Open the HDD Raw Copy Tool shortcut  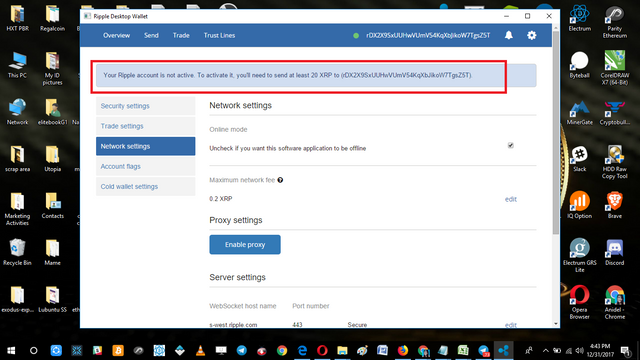[x=615, y=162]
